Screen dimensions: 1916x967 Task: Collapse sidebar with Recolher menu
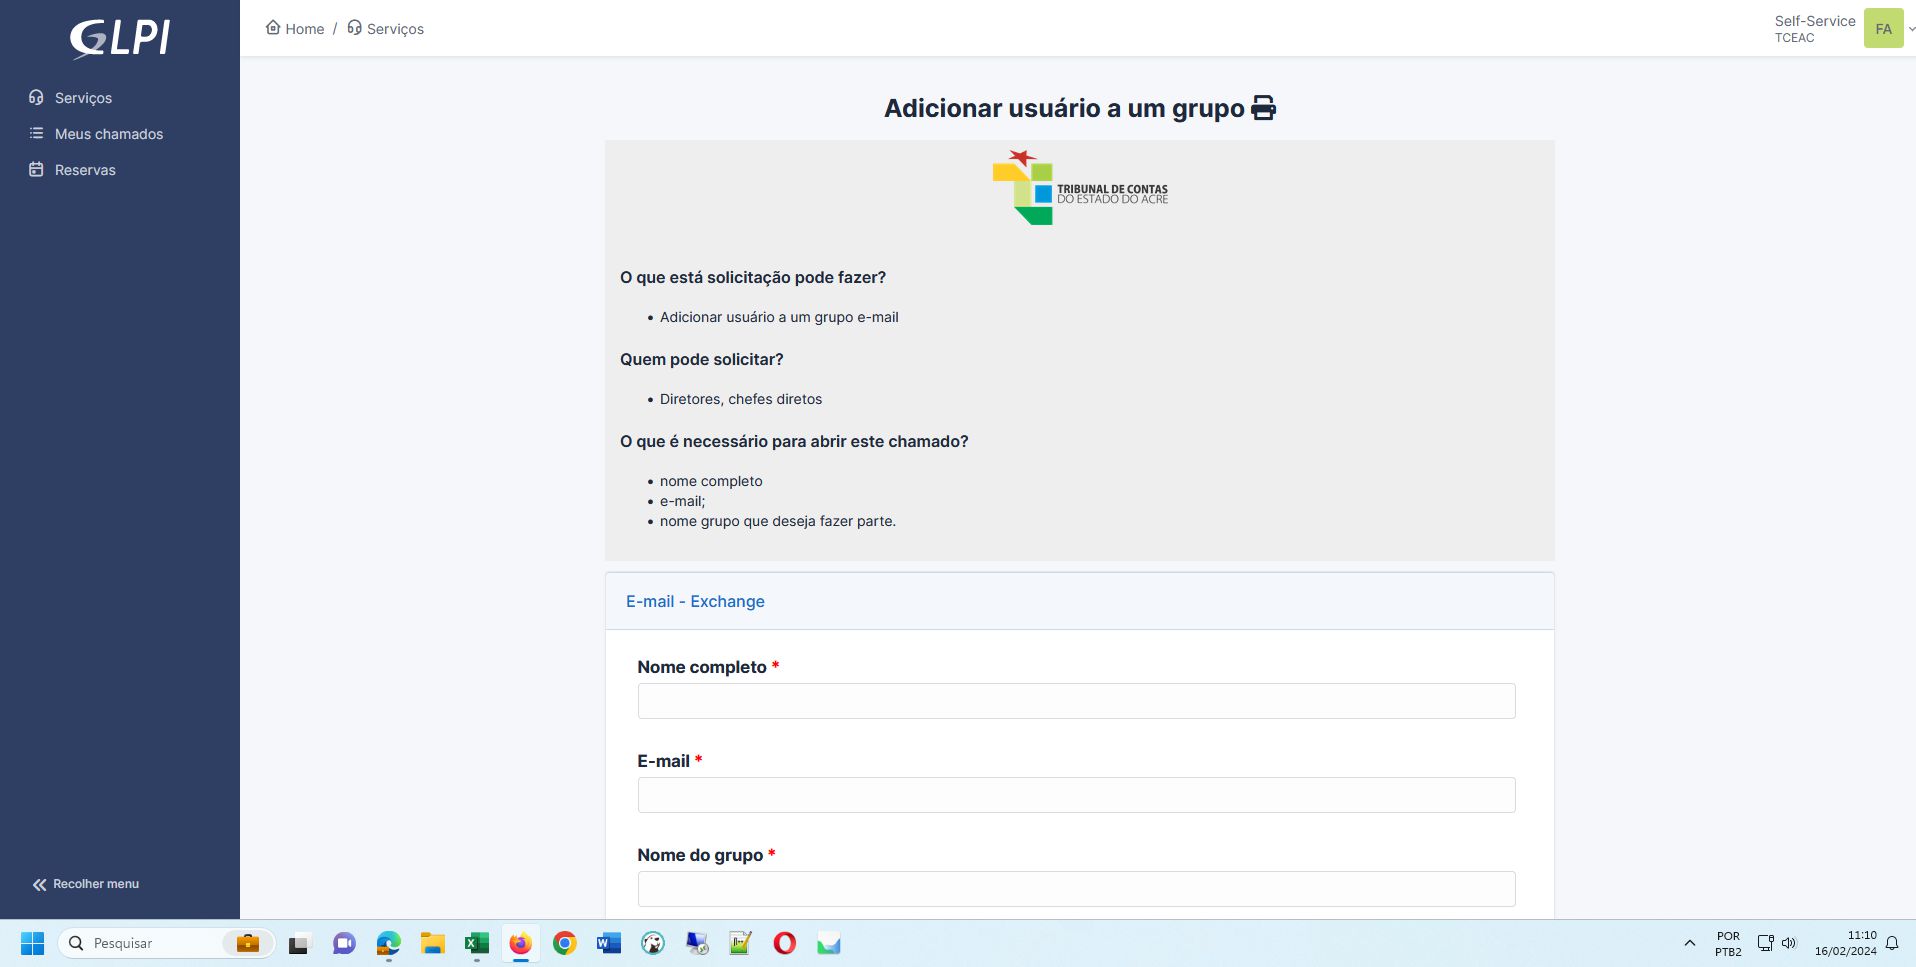(86, 884)
